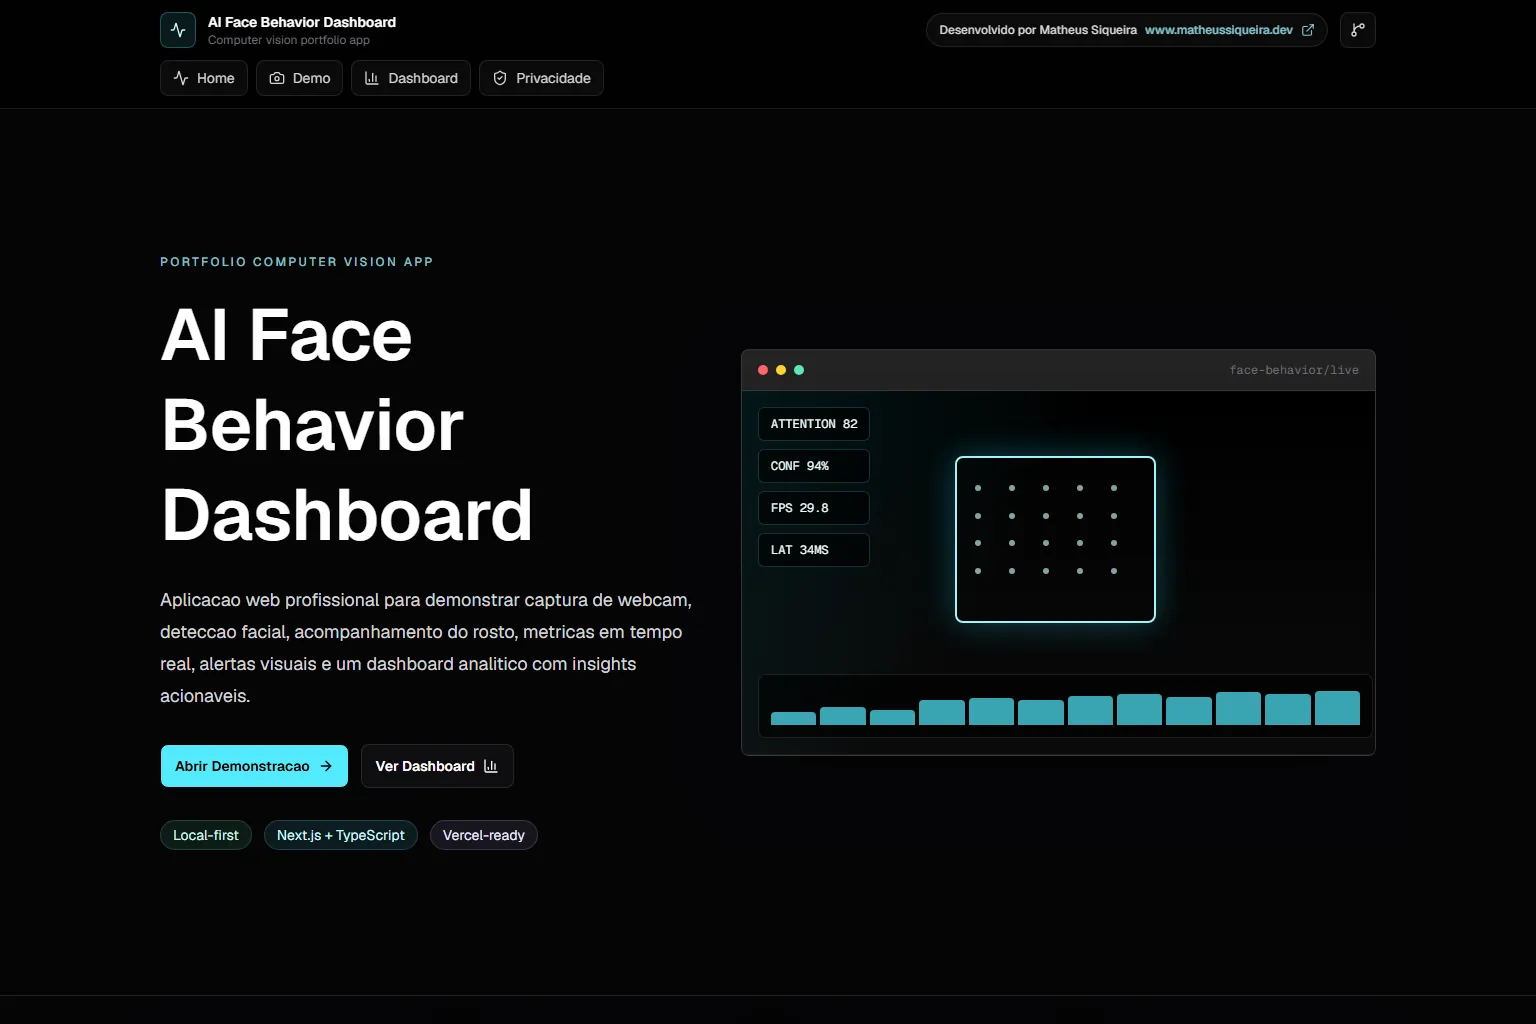The image size is (1536, 1024).
Task: Click the activity pulse logo icon
Action: [x=178, y=30]
